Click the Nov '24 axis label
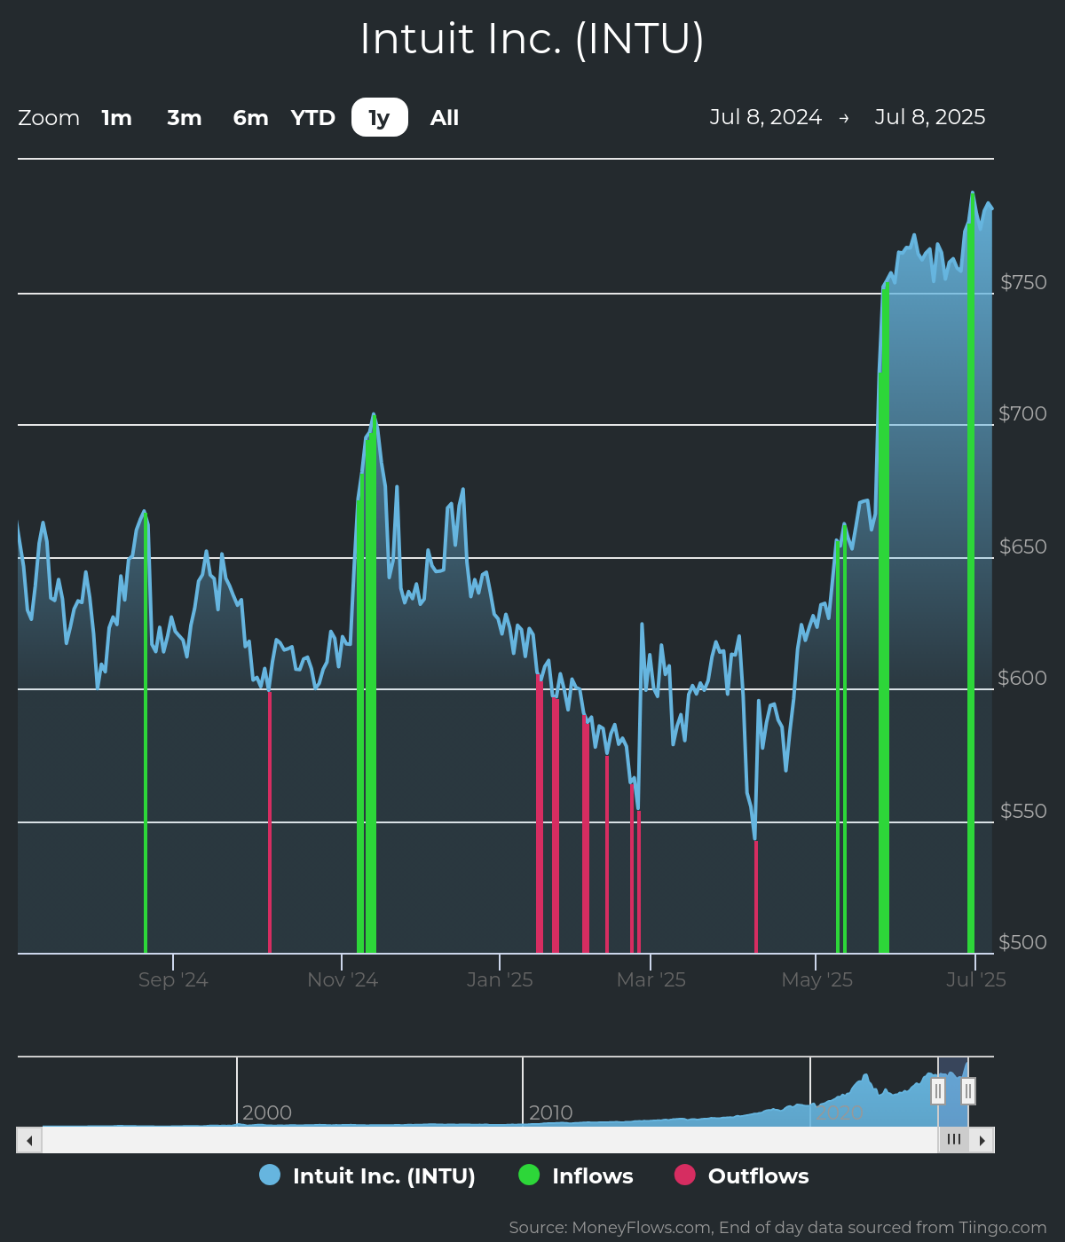Image resolution: width=1065 pixels, height=1242 pixels. point(342,979)
